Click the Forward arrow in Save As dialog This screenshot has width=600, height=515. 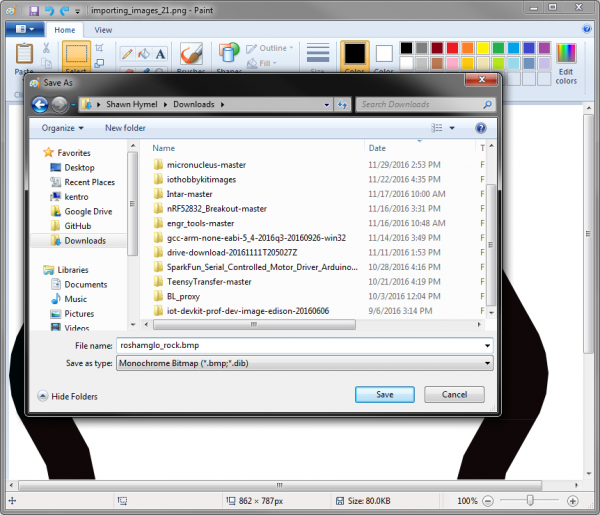click(60, 104)
